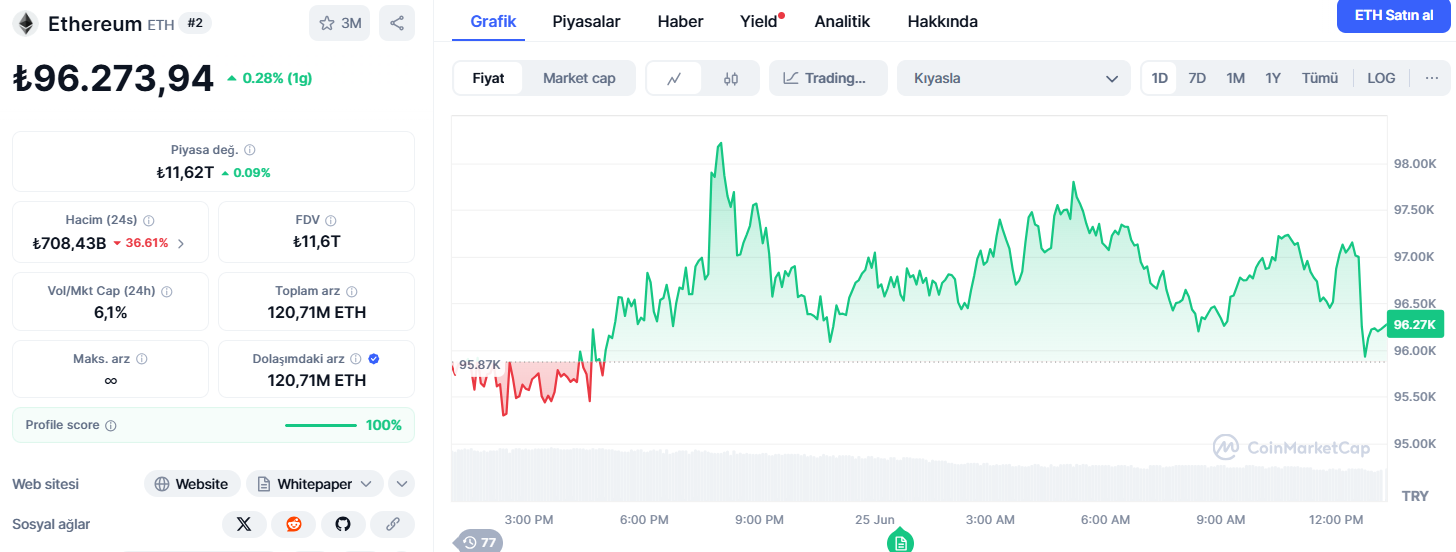Click info icon next to Toplam arz

pyautogui.click(x=352, y=291)
